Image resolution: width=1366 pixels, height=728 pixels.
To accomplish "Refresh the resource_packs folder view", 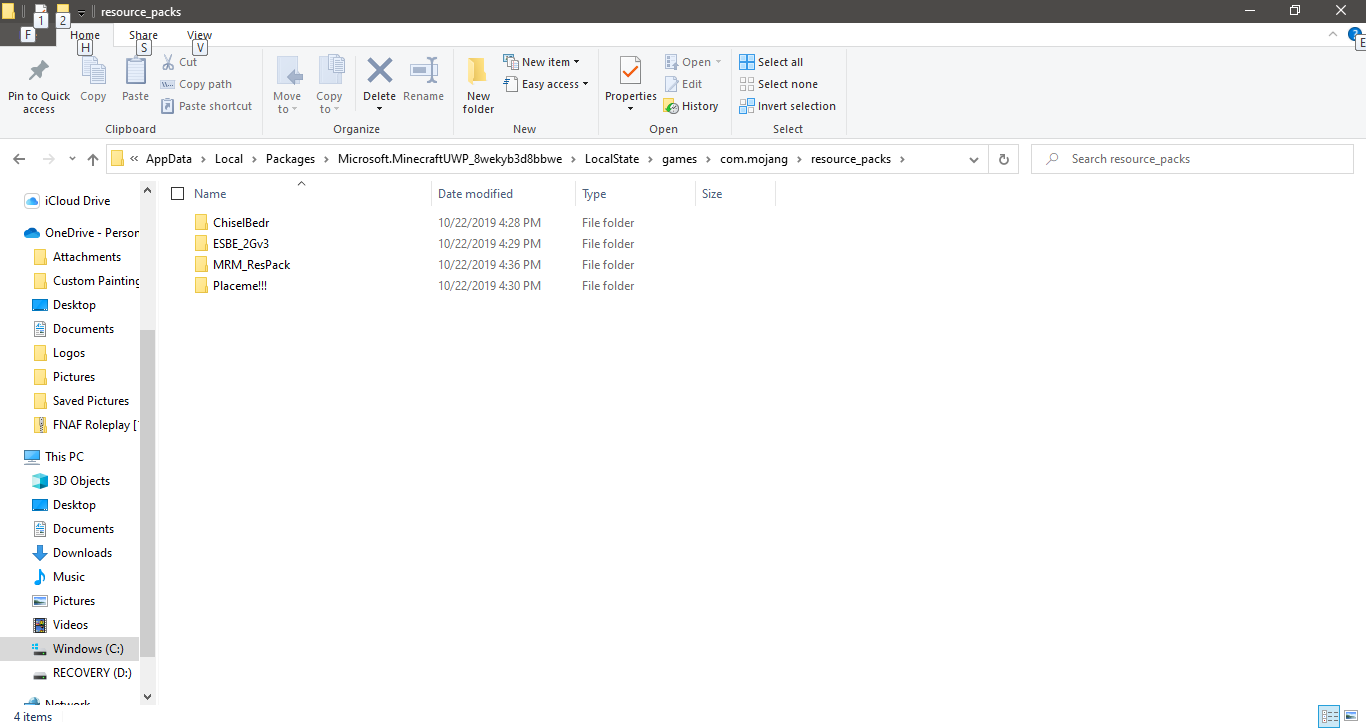I will click(x=1004, y=159).
